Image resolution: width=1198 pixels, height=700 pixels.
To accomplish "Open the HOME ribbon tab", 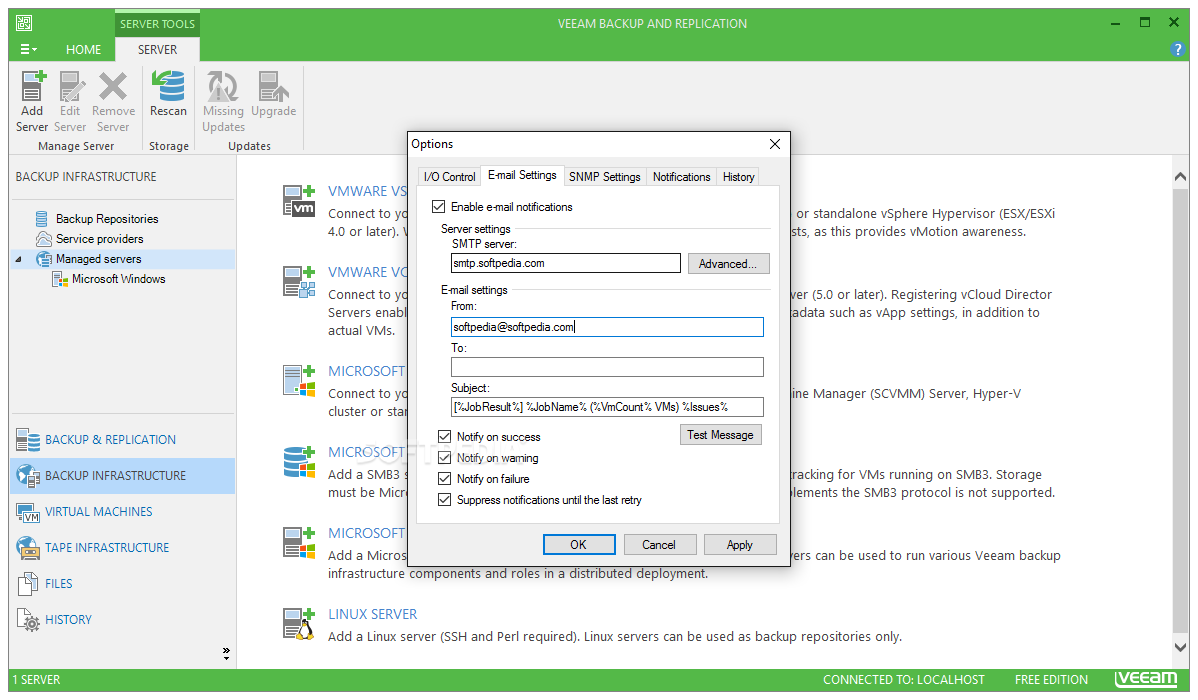I will coord(83,50).
